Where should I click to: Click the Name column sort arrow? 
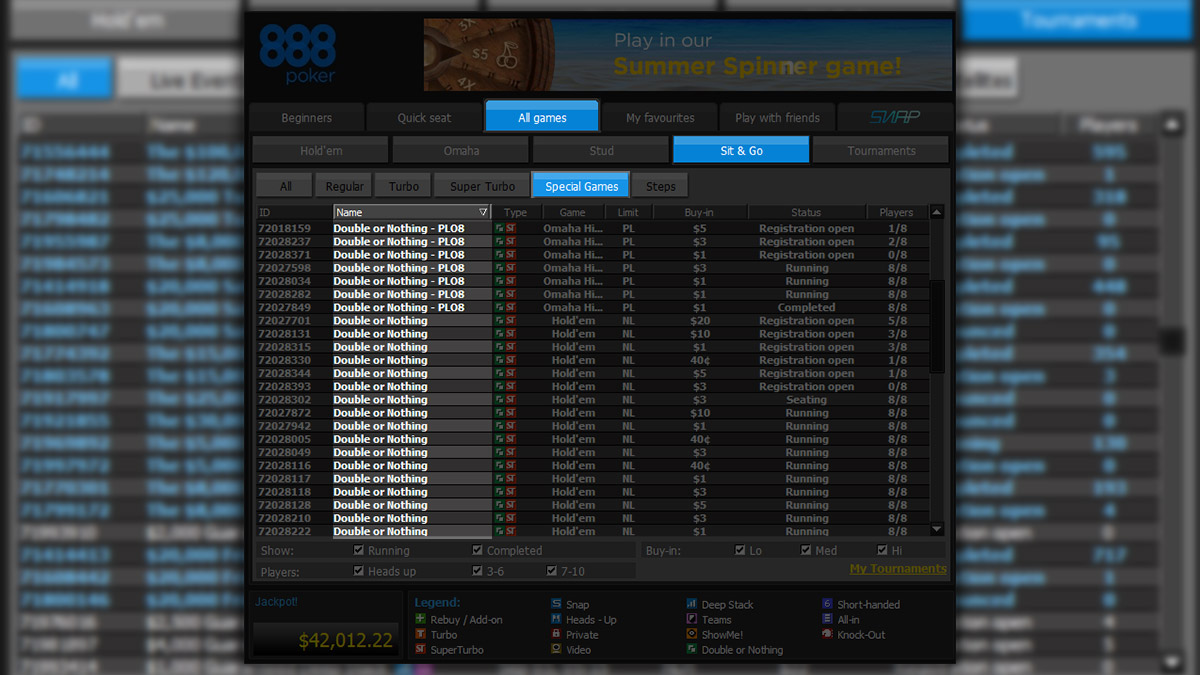(483, 213)
